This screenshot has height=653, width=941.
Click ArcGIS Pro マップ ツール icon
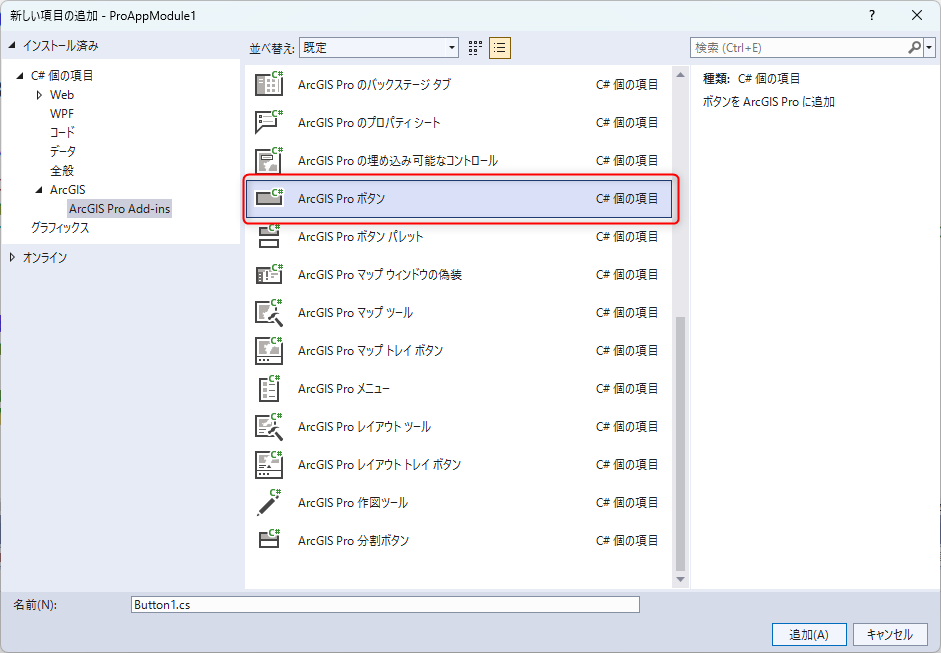(268, 312)
